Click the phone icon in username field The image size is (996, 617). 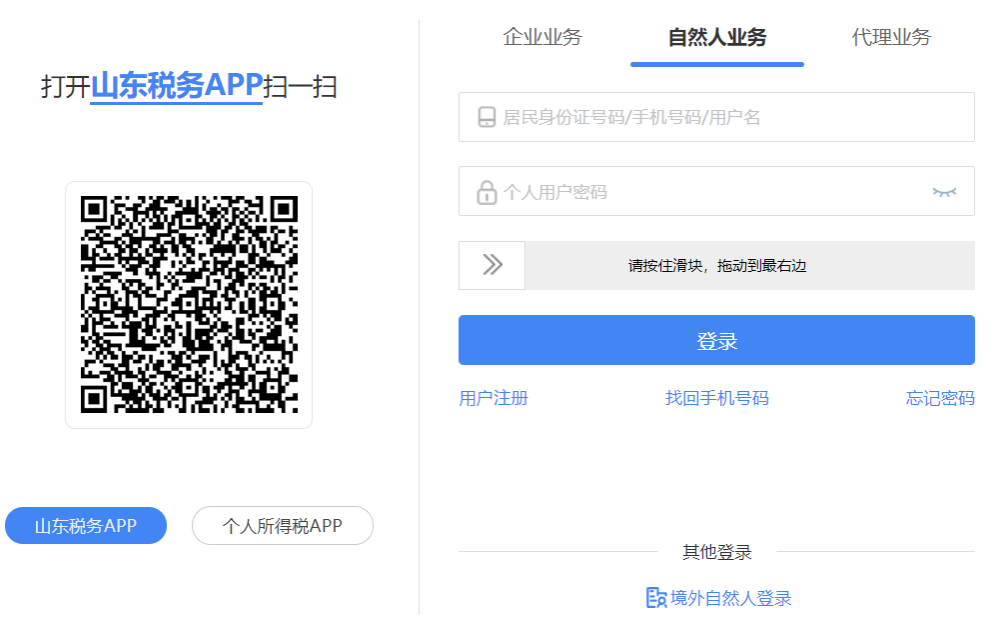coord(487,117)
